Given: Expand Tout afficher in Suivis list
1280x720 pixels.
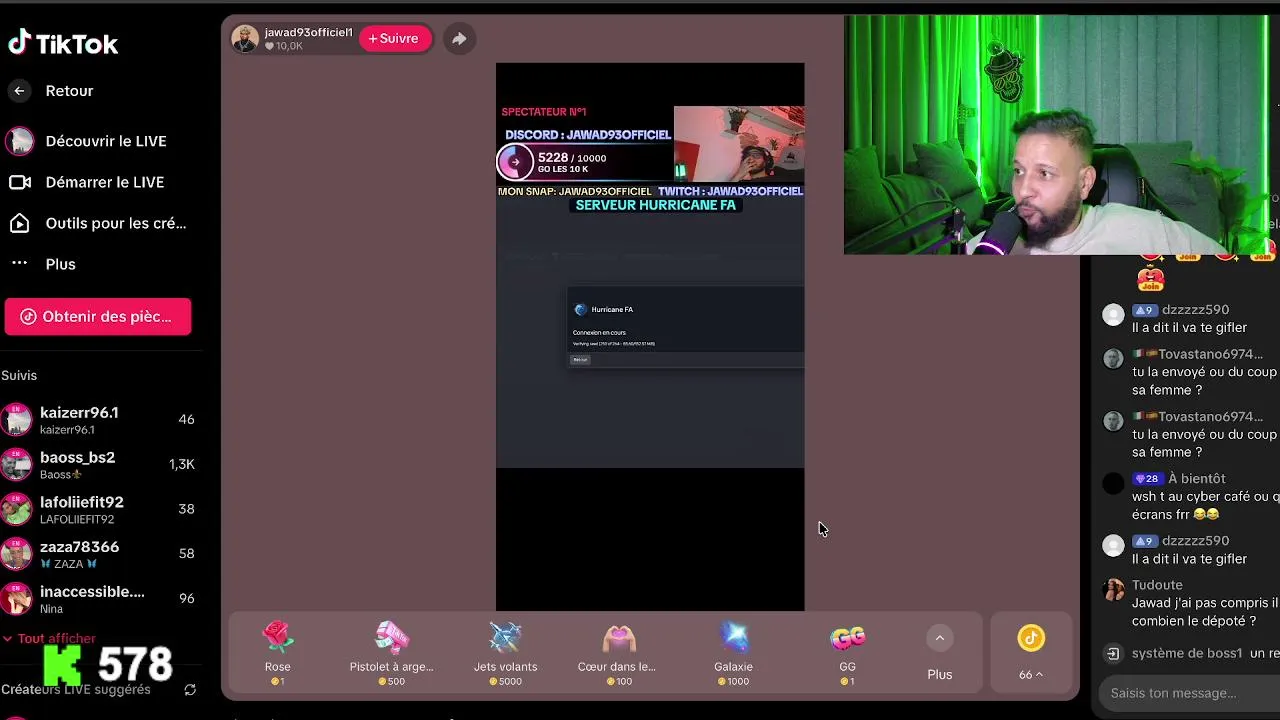Looking at the screenshot, I should [49, 638].
